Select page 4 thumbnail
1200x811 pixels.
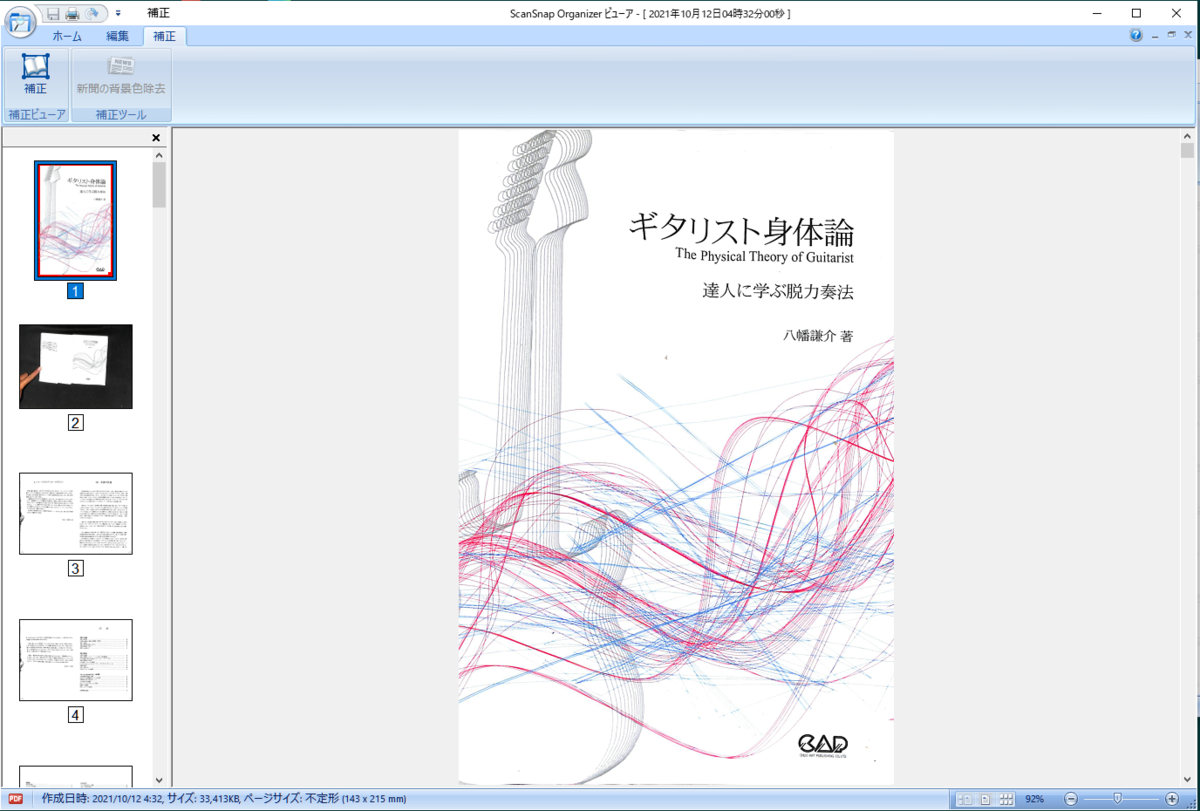76,659
